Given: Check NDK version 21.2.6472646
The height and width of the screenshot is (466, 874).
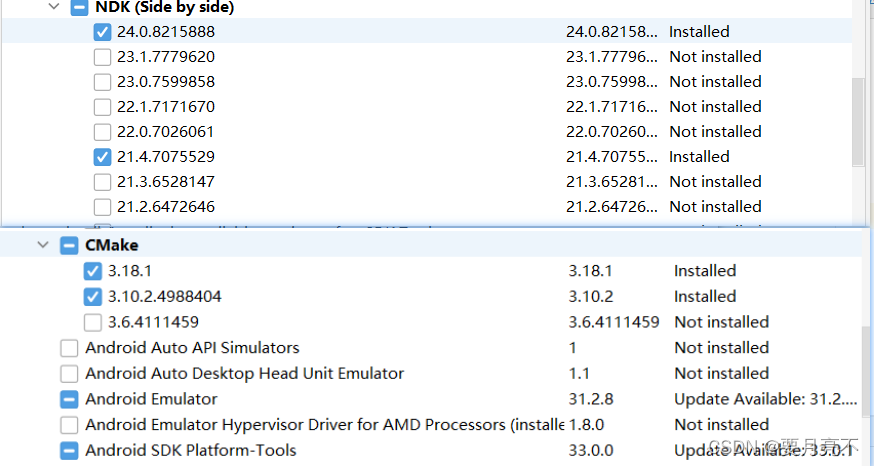Looking at the screenshot, I should pyautogui.click(x=102, y=207).
